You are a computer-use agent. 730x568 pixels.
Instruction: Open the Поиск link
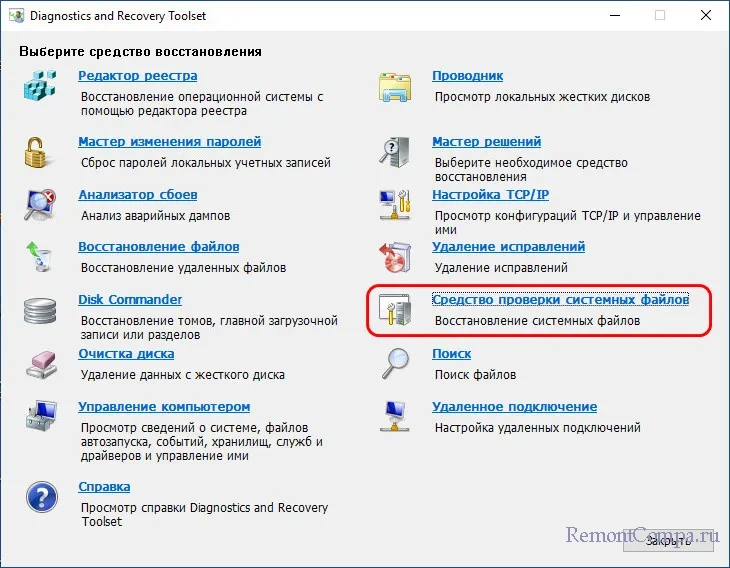point(452,354)
